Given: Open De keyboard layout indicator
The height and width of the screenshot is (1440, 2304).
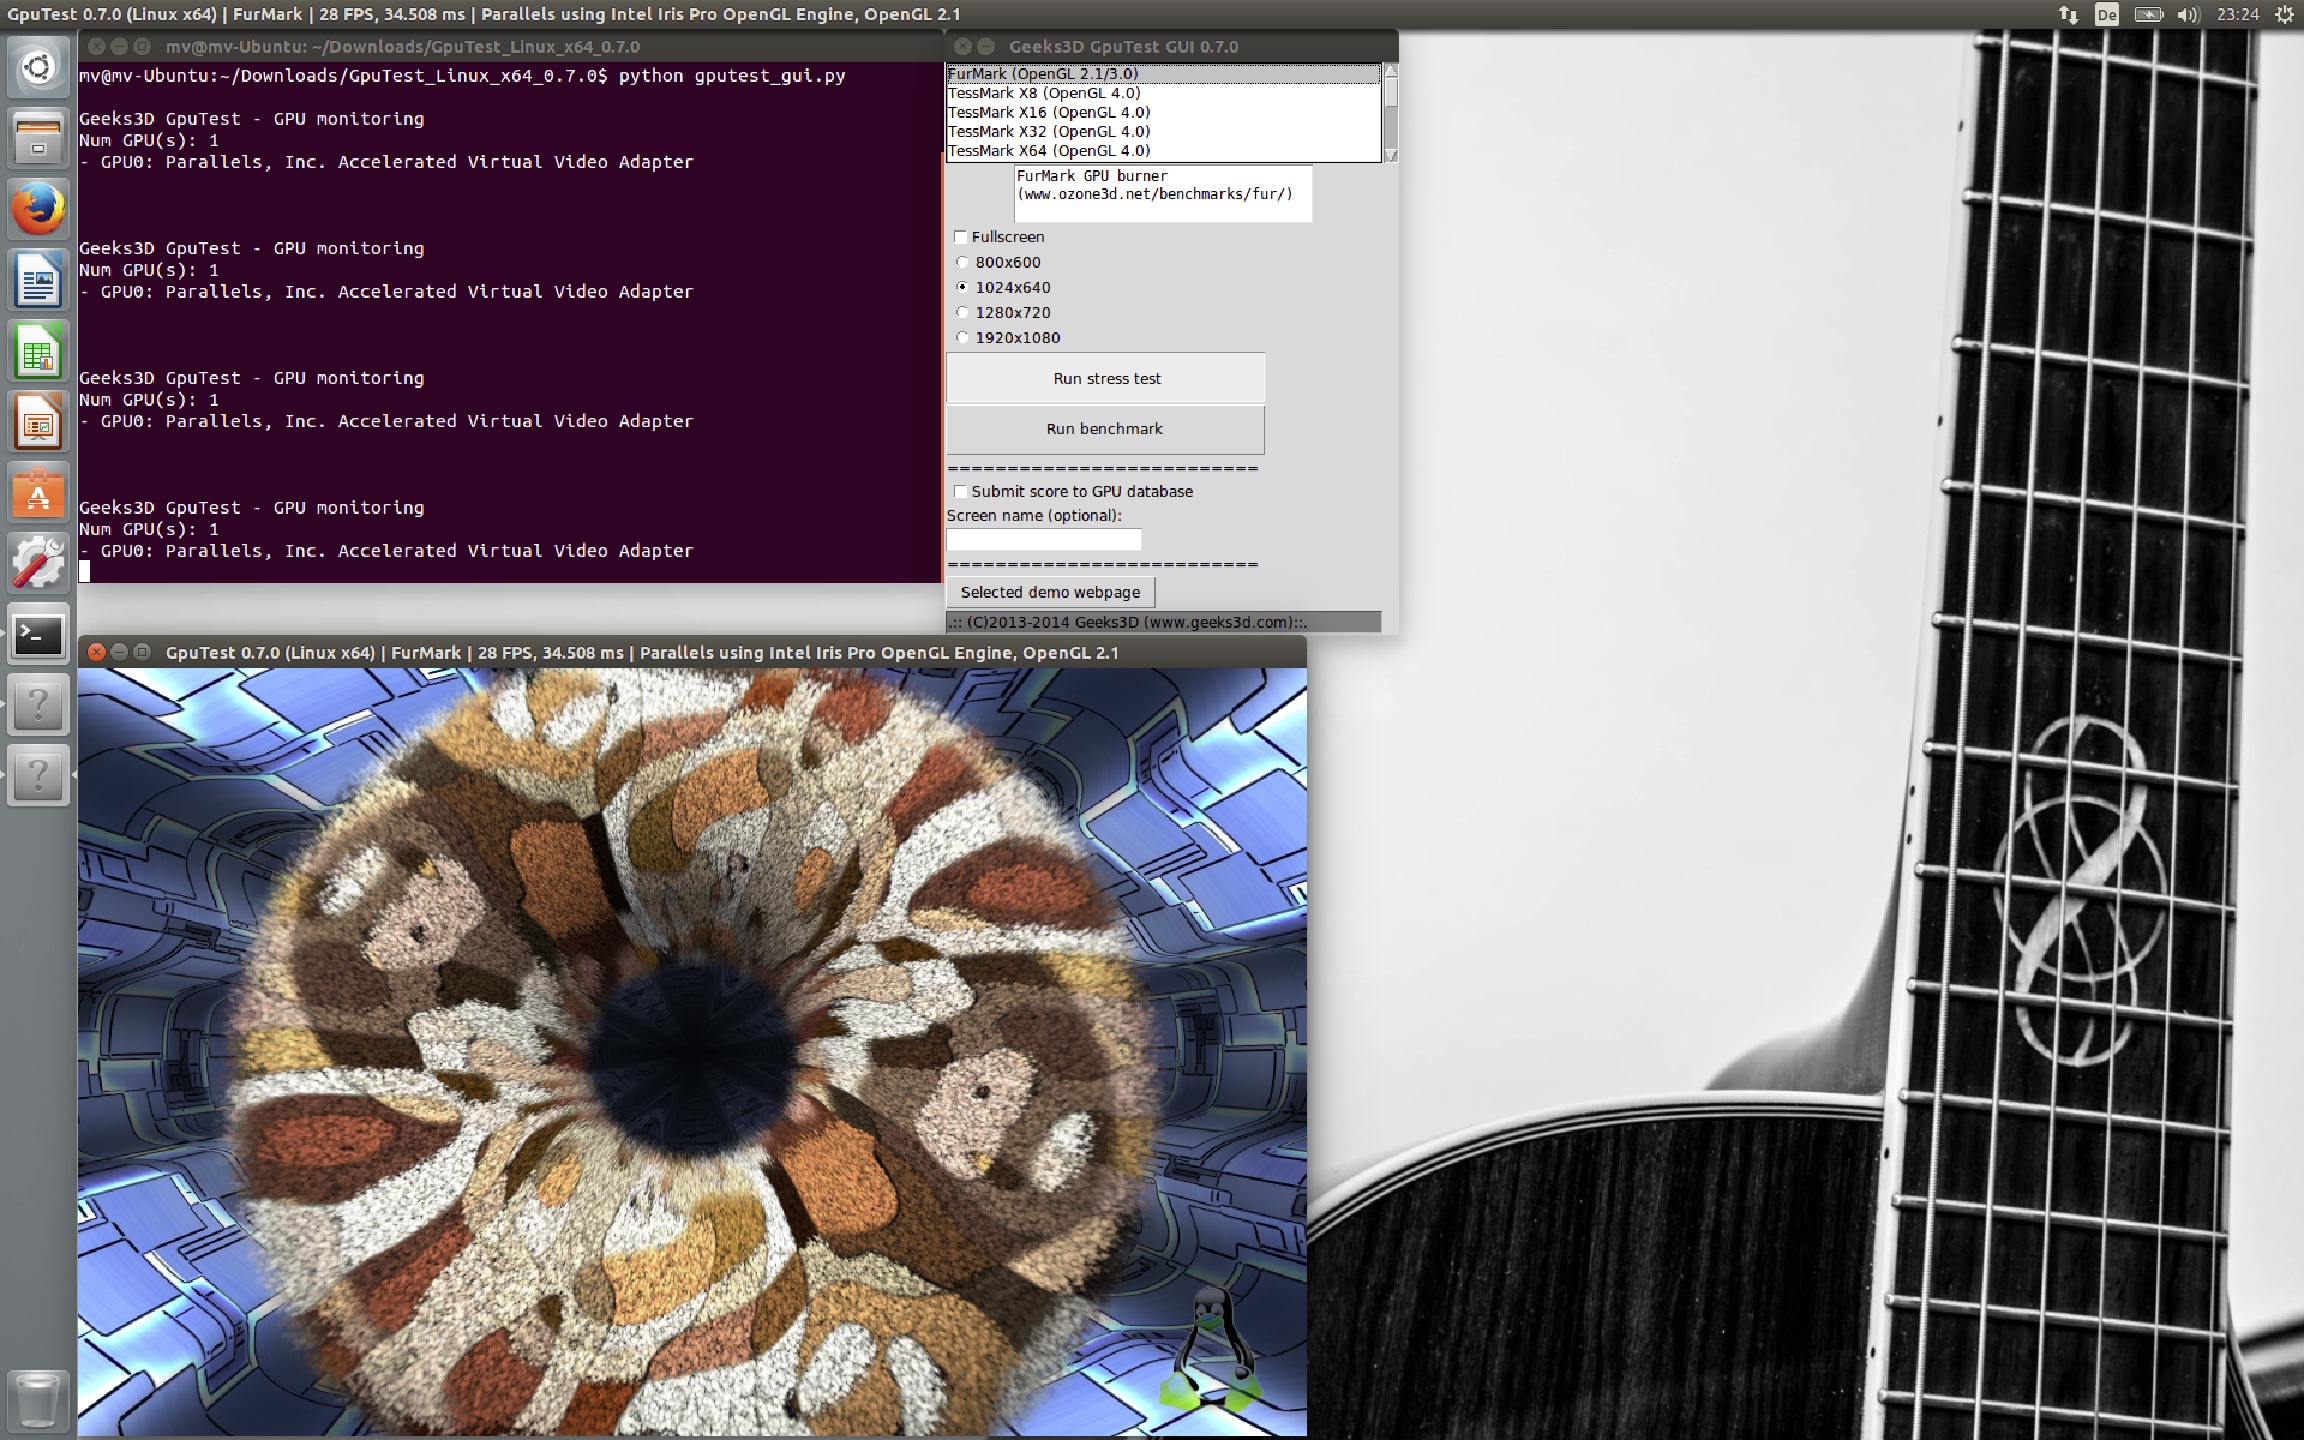Looking at the screenshot, I should click(x=2107, y=14).
